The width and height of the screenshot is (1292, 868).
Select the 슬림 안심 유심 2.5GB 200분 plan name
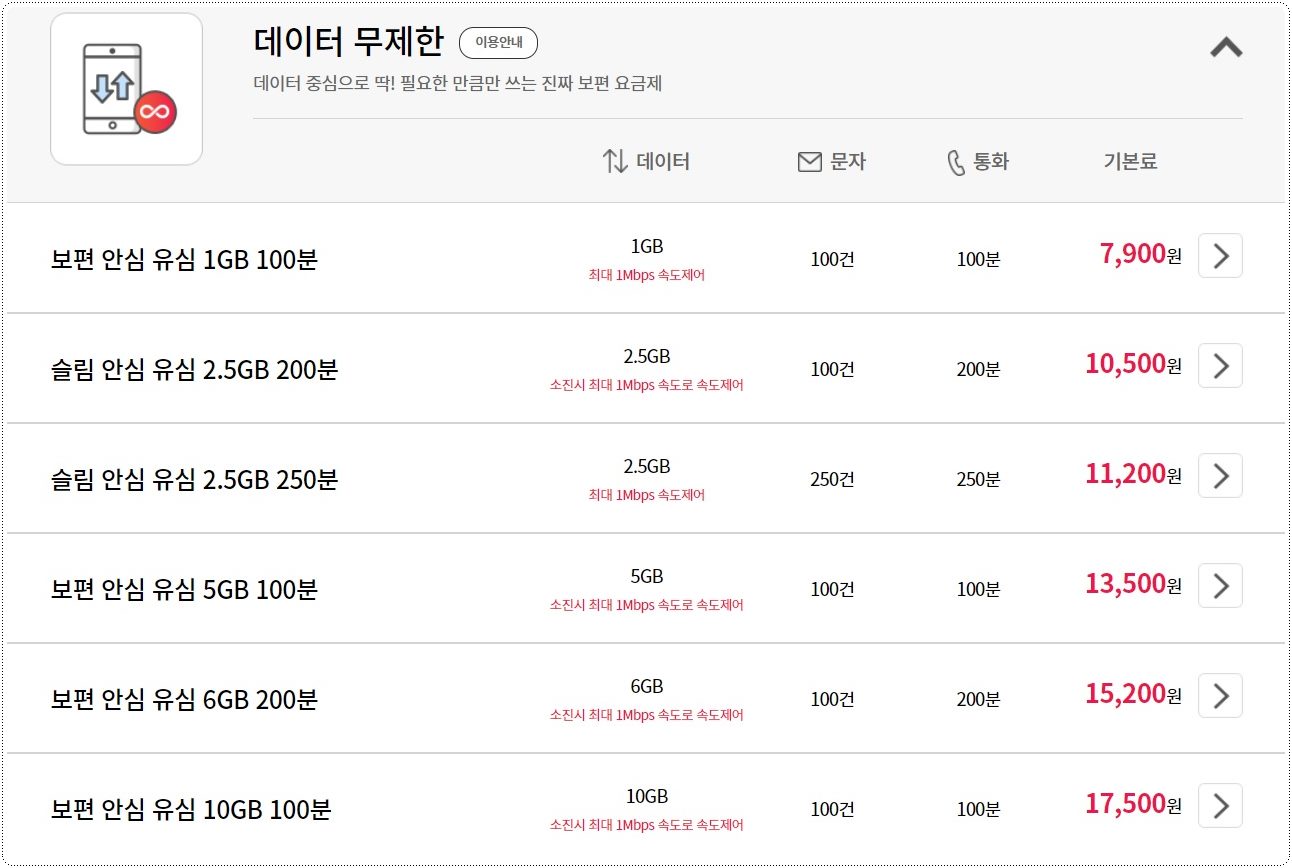click(x=196, y=368)
